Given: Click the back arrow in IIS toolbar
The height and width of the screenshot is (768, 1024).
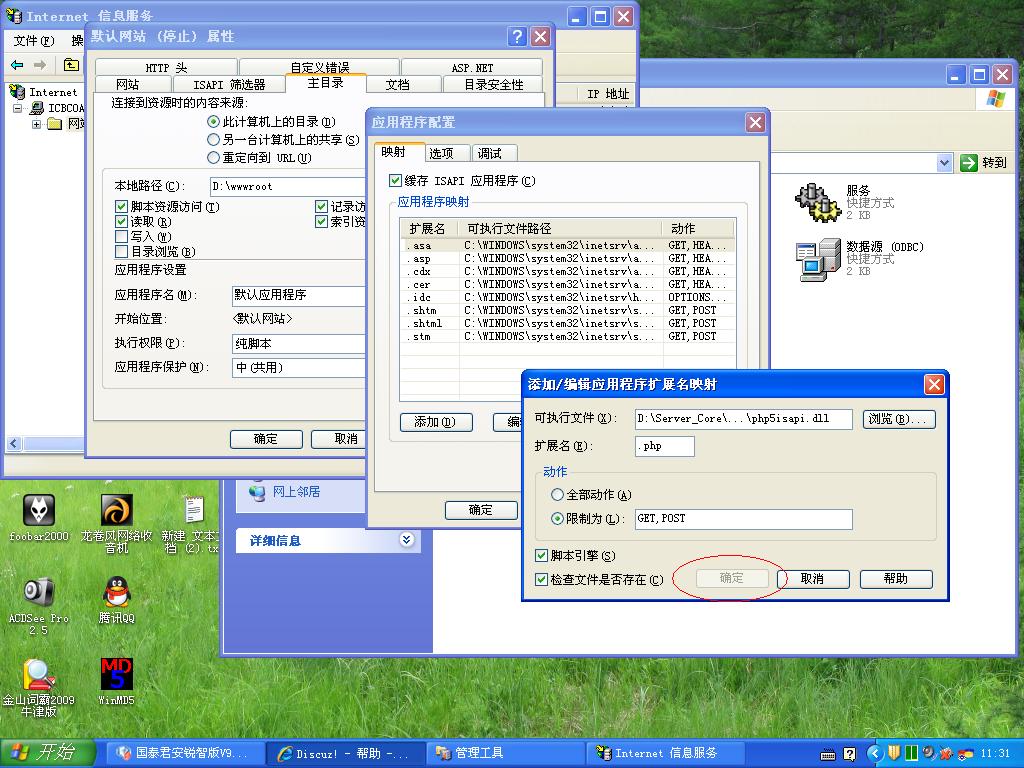Looking at the screenshot, I should (18, 65).
